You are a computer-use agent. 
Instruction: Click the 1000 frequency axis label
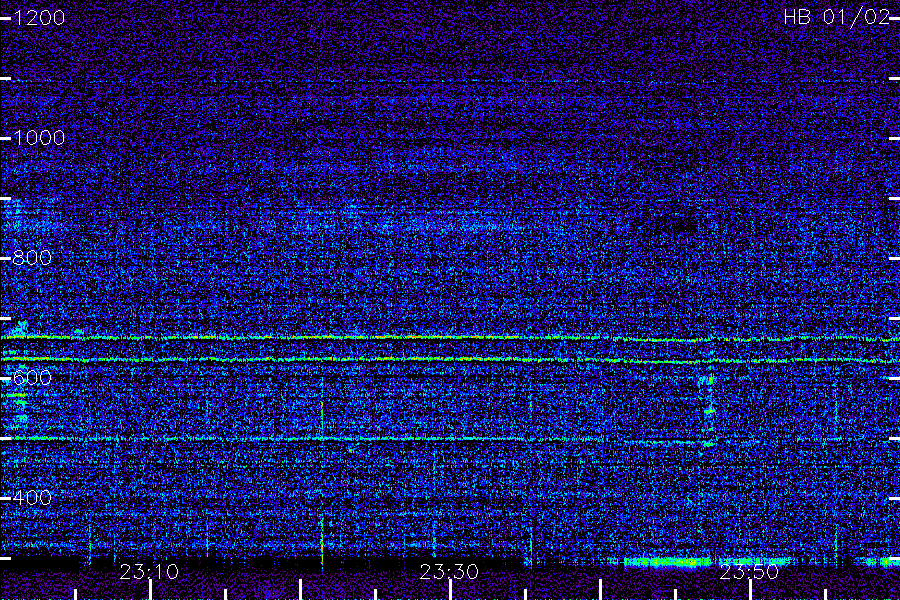(39, 138)
